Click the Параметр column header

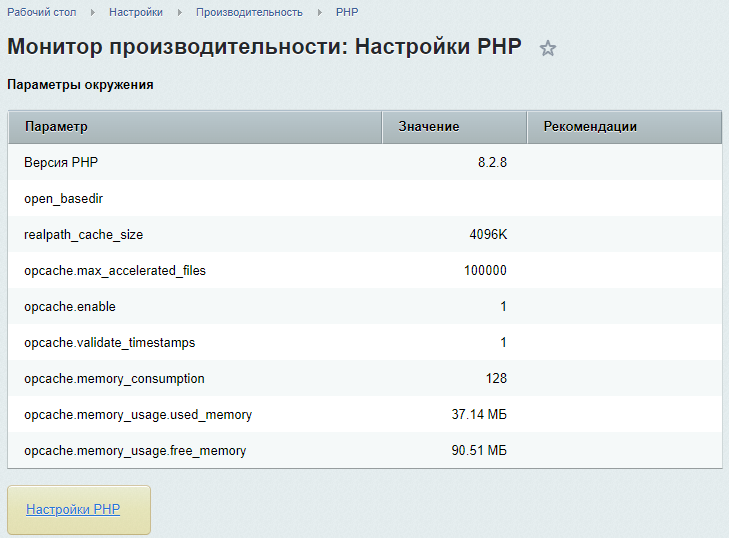click(56, 127)
